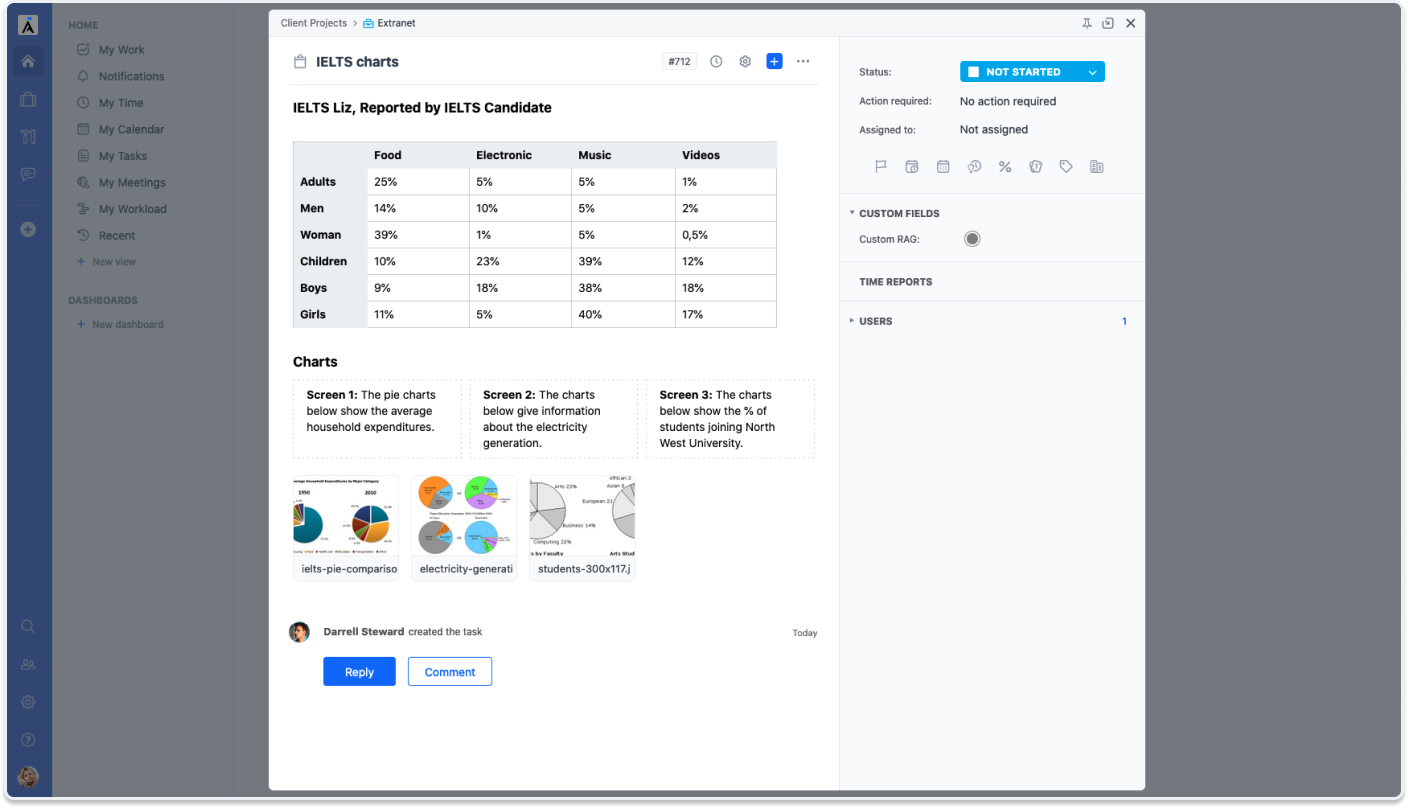Click the blue plus button in task header
The image size is (1408, 808).
(x=774, y=62)
